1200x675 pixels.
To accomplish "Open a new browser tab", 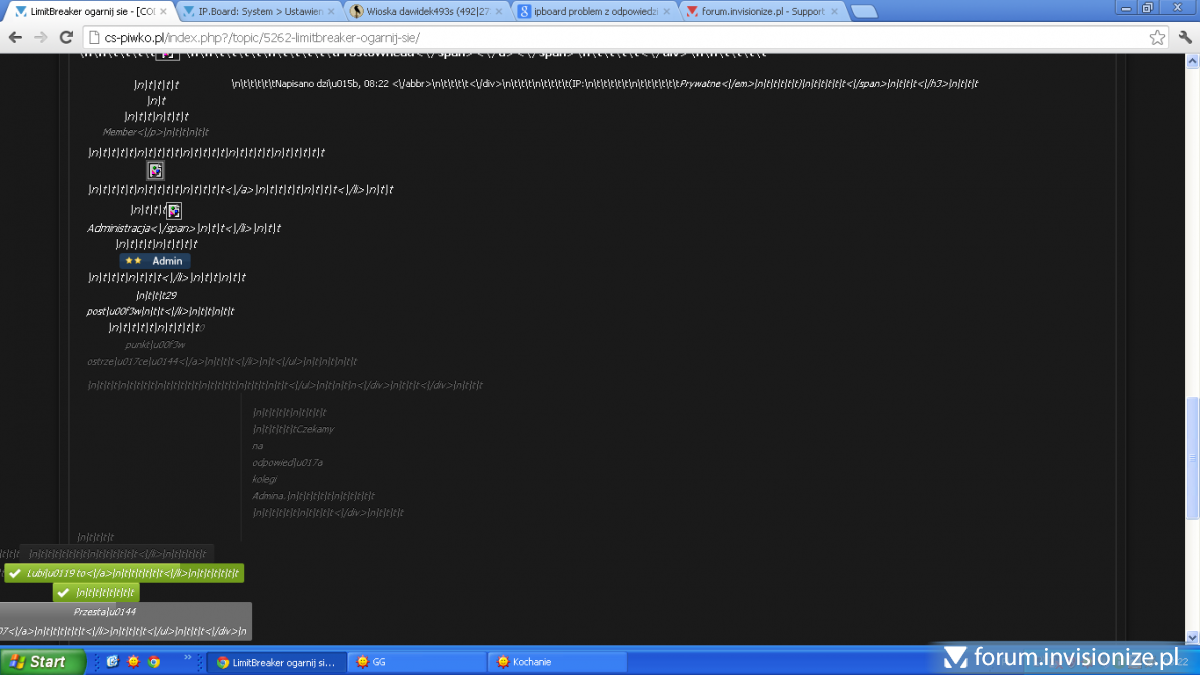I will 864,12.
